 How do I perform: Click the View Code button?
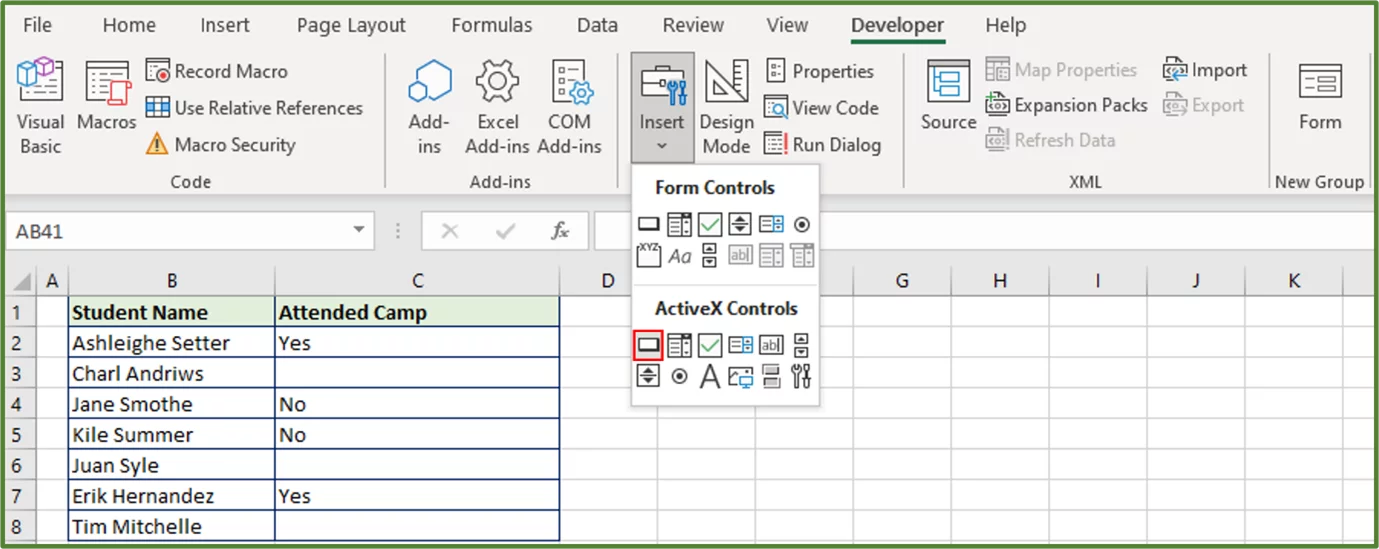pyautogui.click(x=821, y=108)
